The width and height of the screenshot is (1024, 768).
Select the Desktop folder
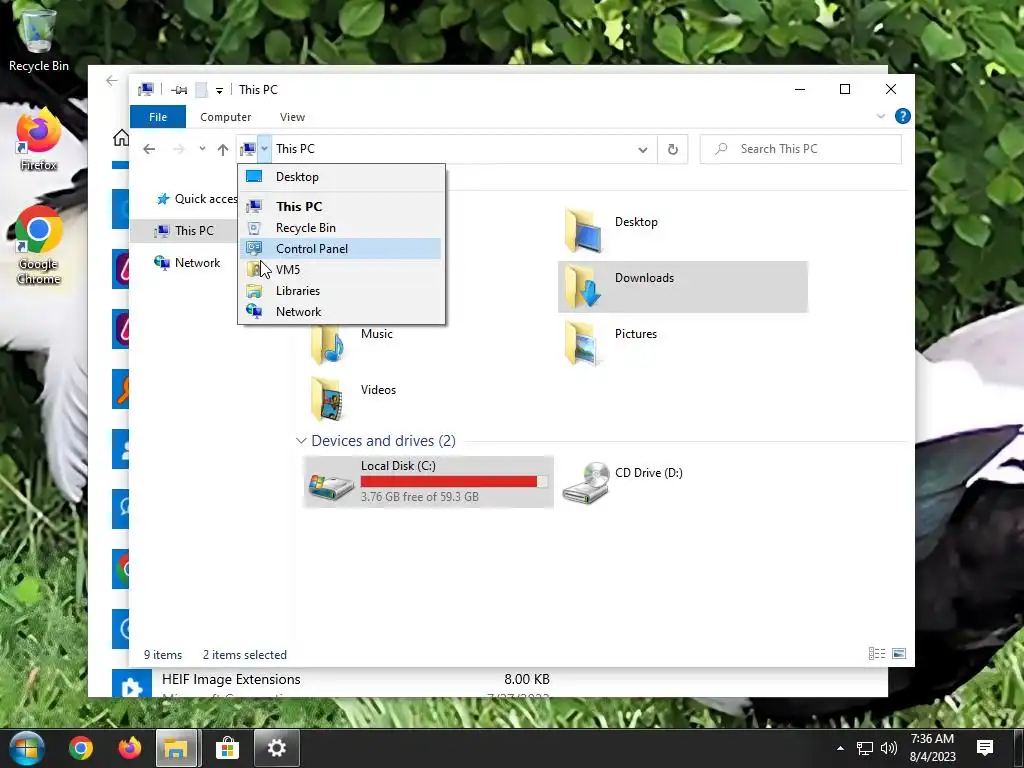682,230
